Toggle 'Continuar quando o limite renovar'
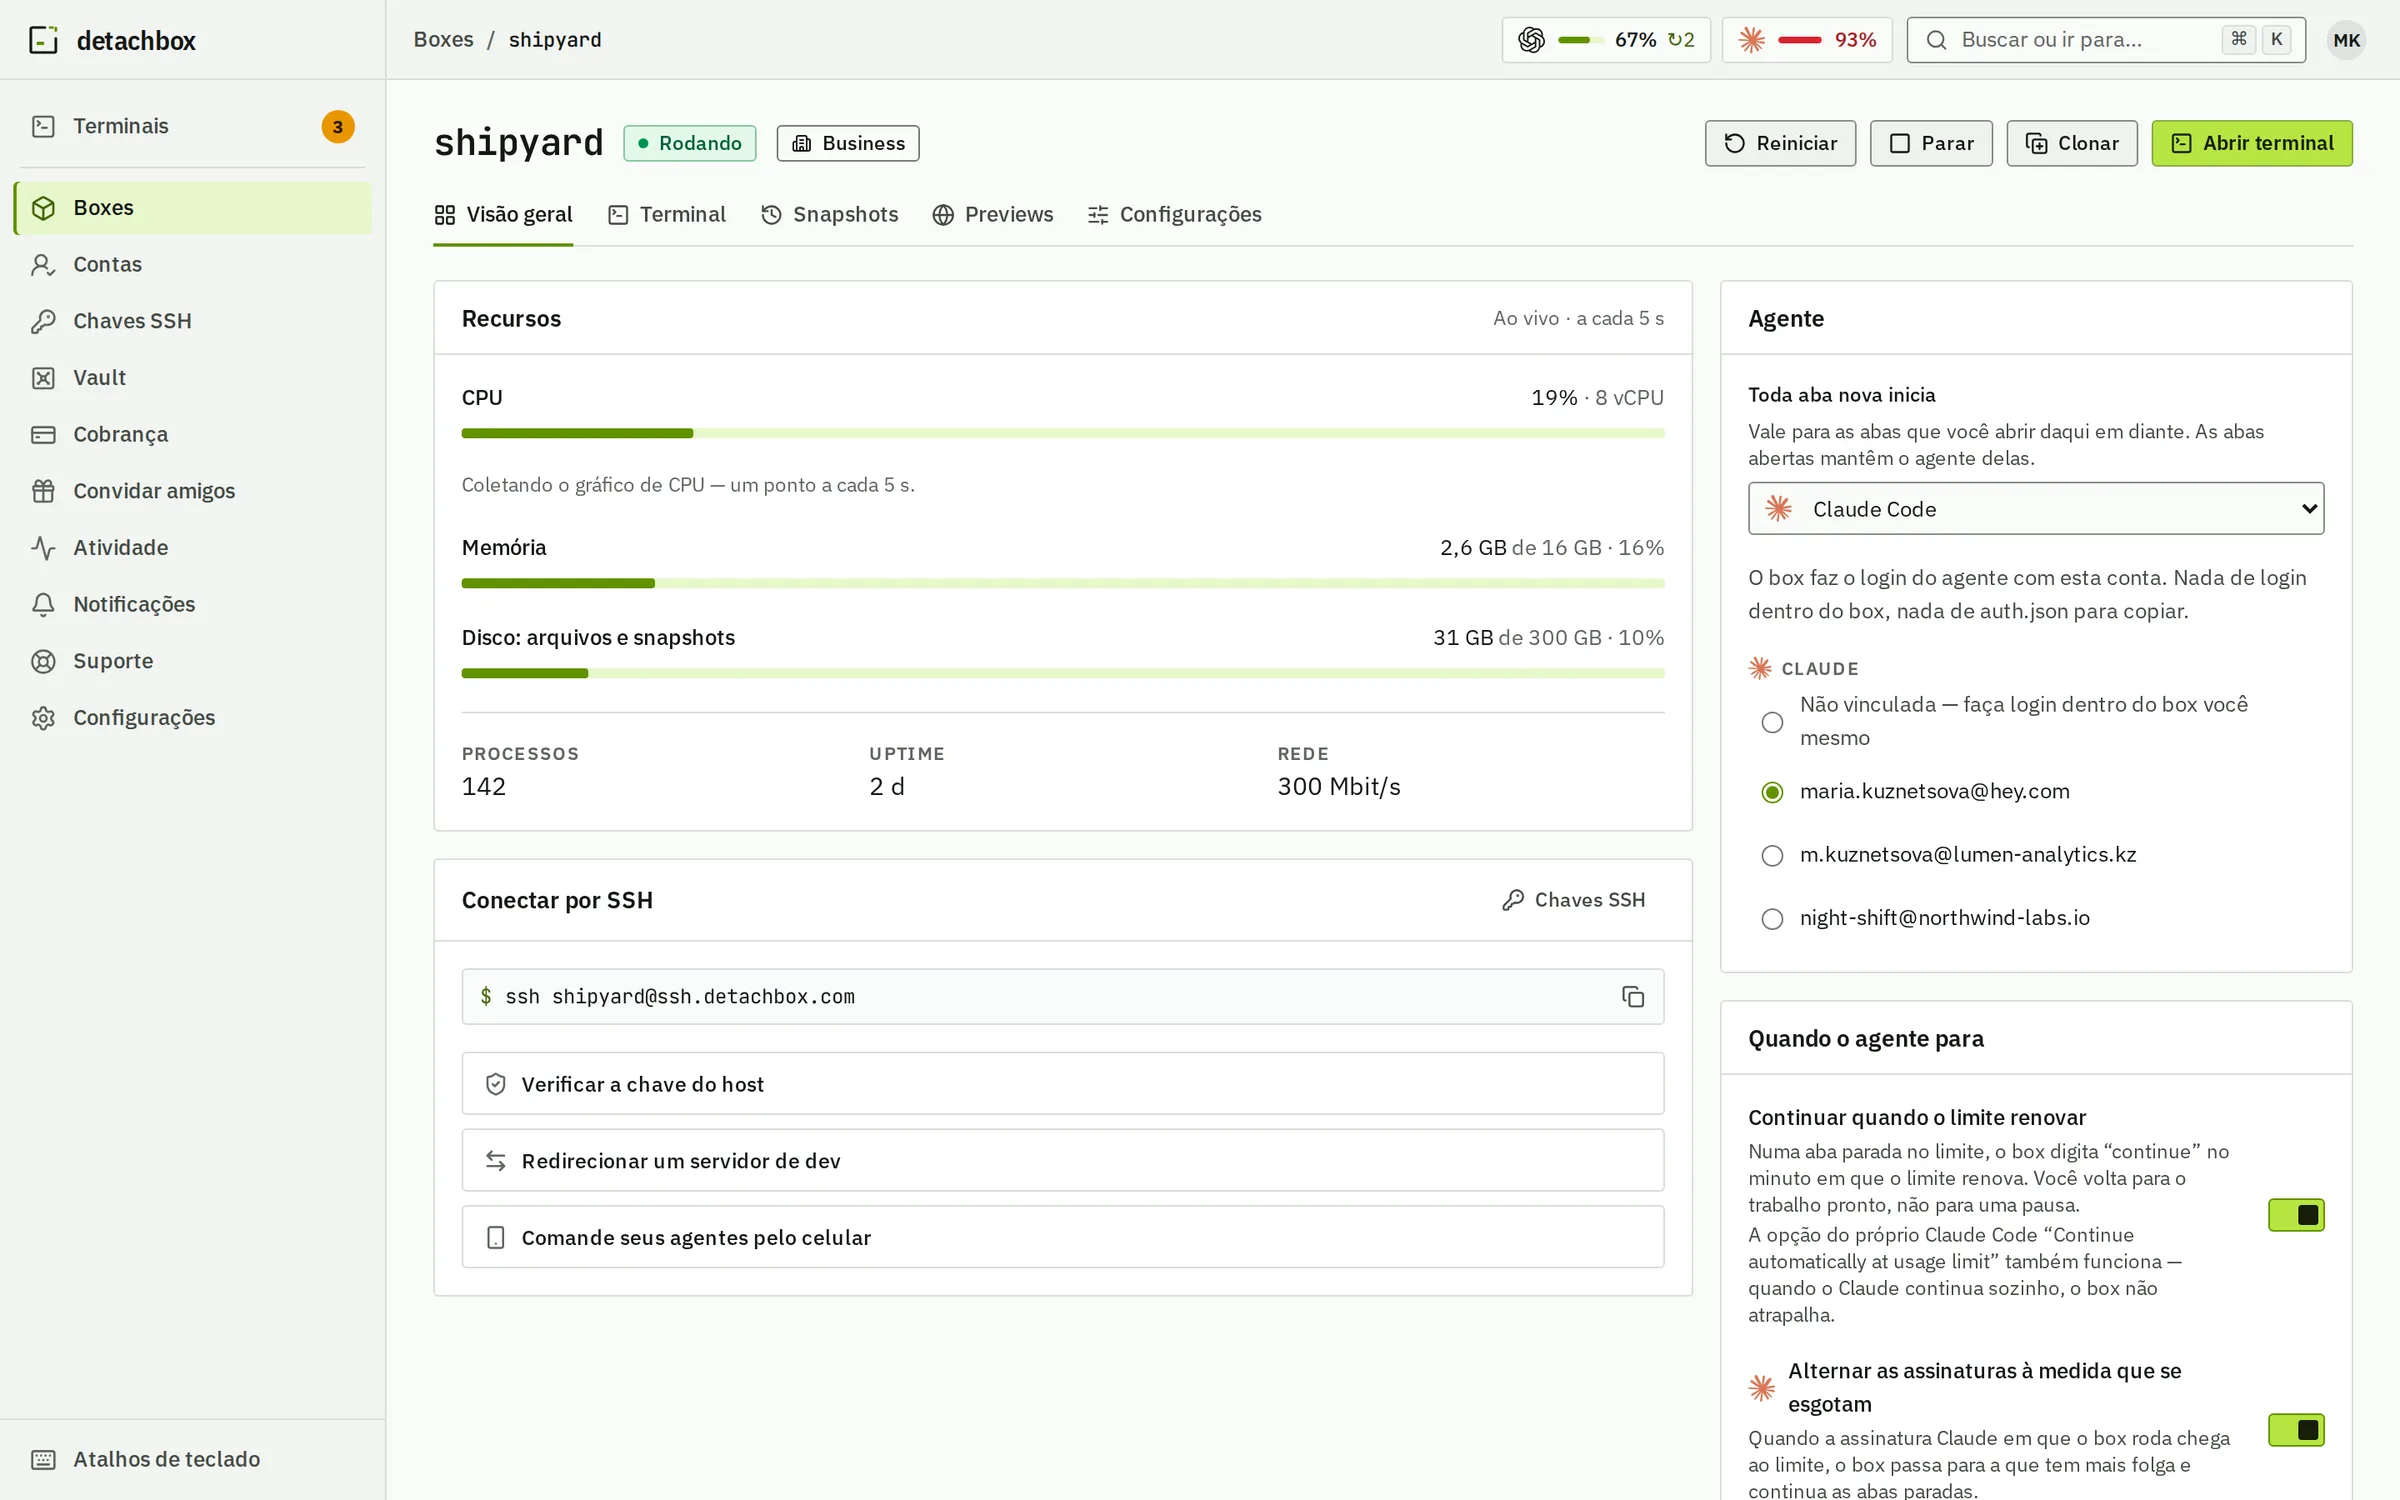 2296,1215
